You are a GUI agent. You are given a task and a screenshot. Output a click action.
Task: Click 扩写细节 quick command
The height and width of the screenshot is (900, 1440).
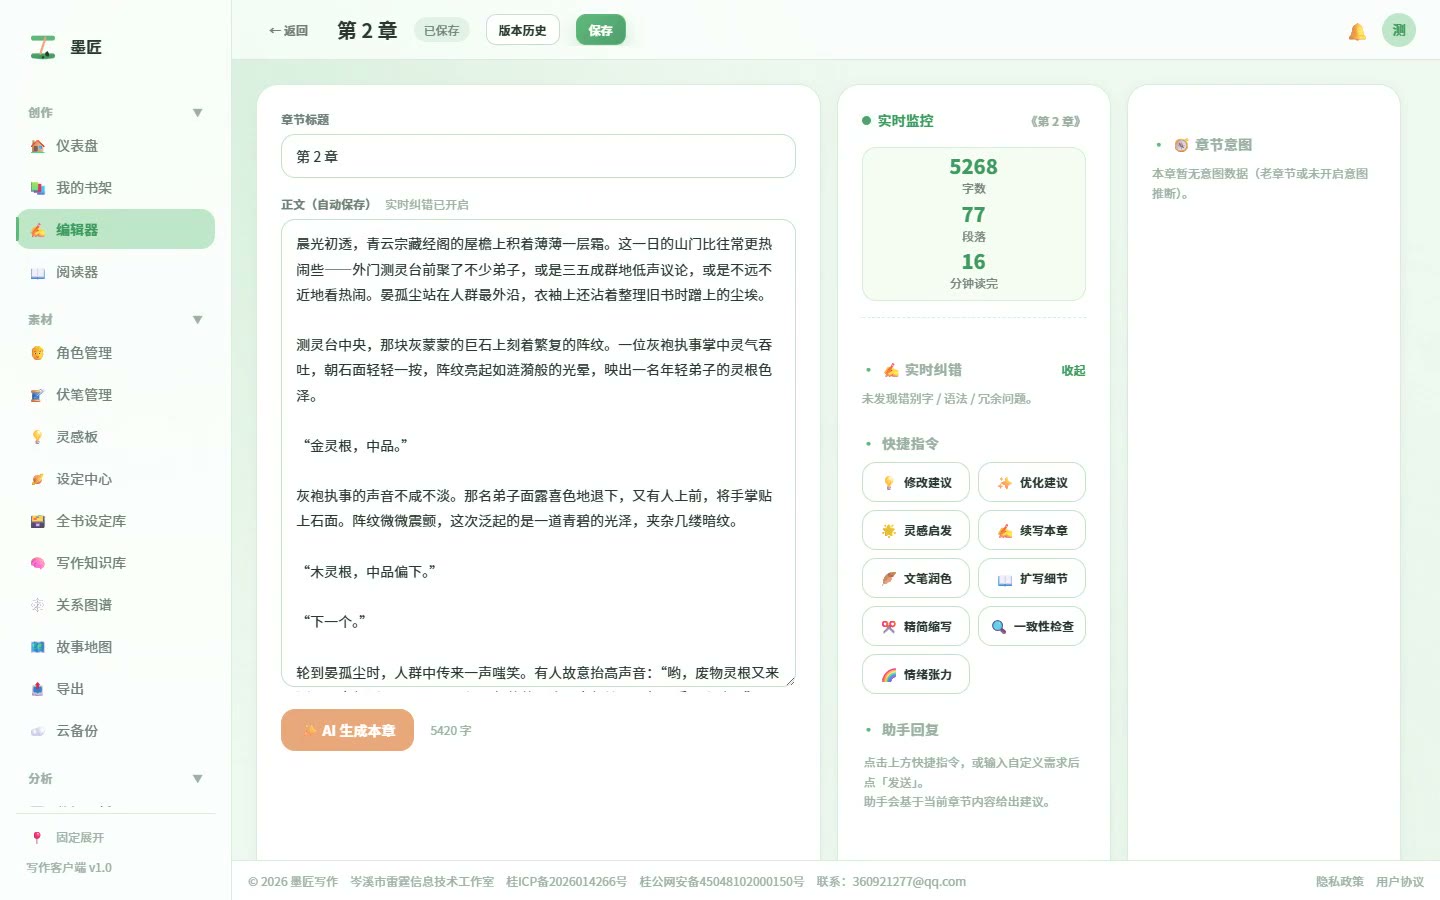pyautogui.click(x=1031, y=578)
